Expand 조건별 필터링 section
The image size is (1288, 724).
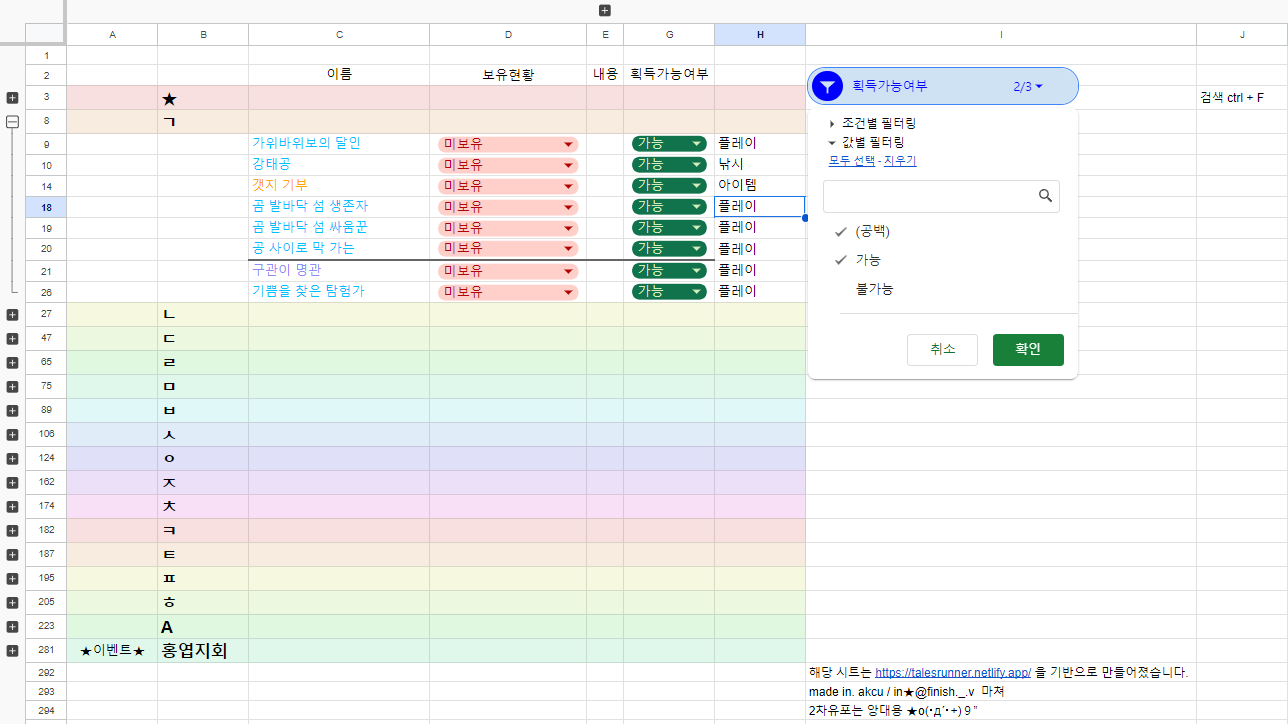pyautogui.click(x=872, y=123)
